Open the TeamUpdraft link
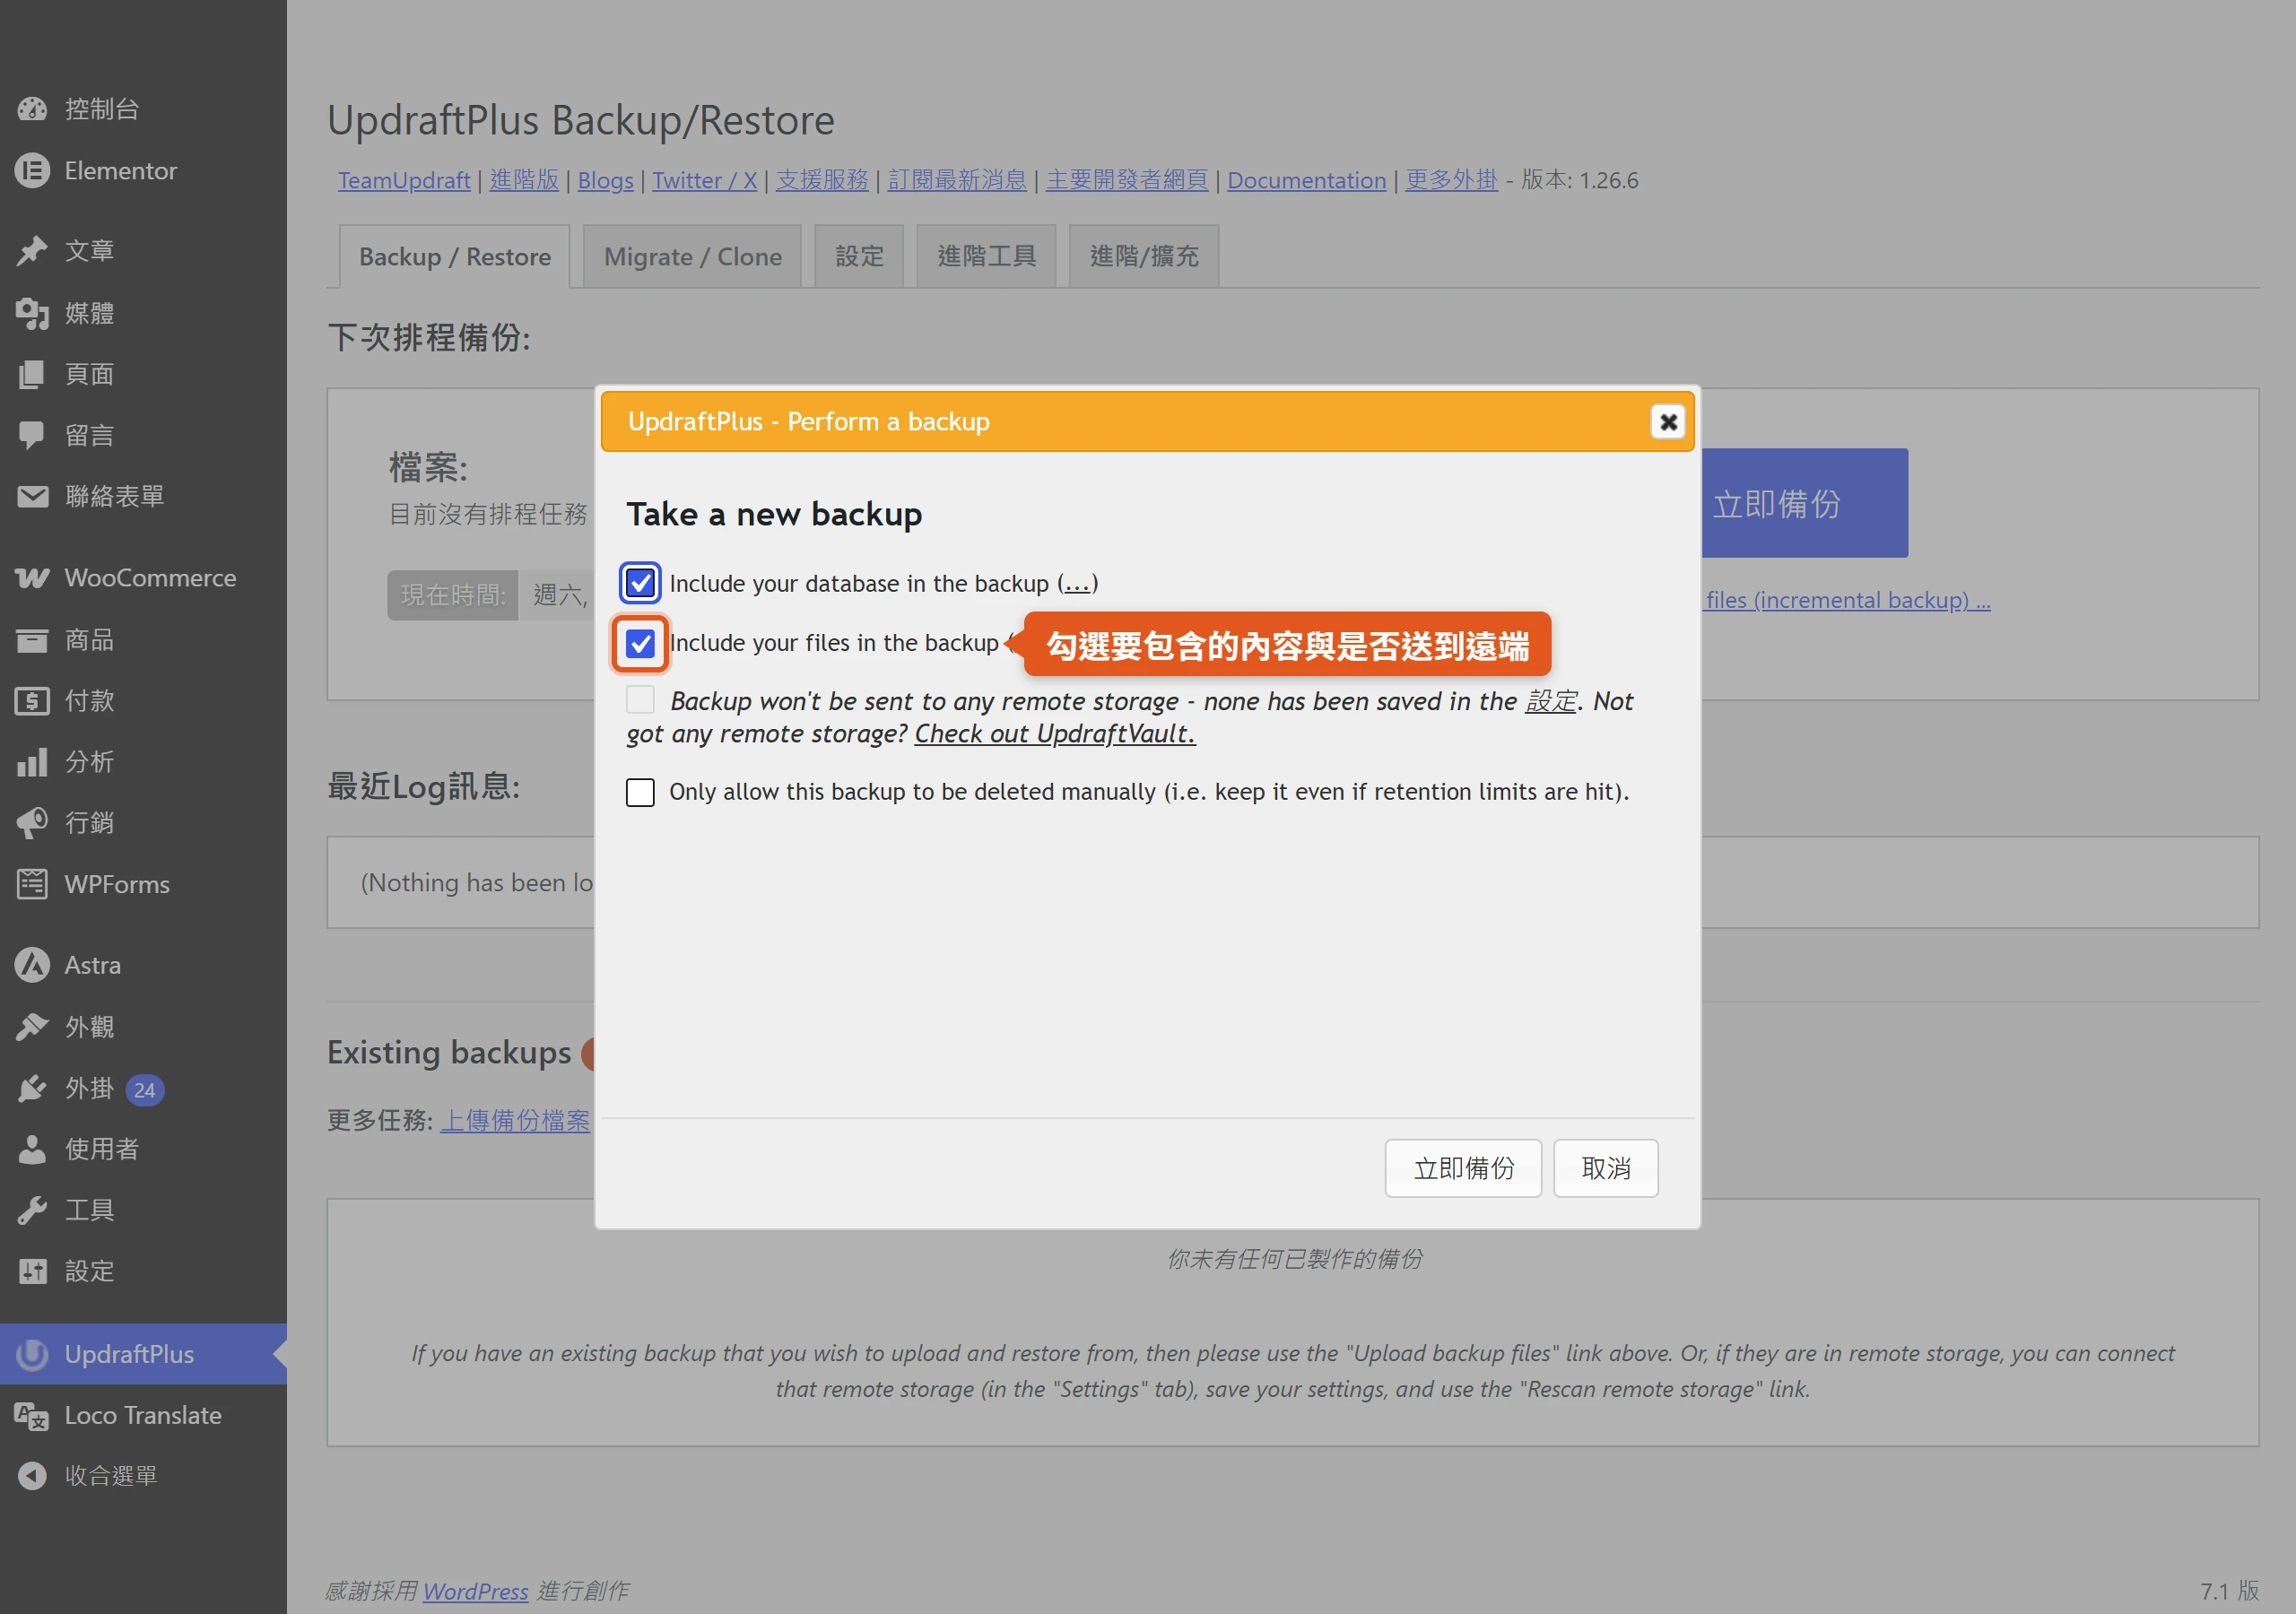Screen dimensions: 2296x1614 [404, 180]
